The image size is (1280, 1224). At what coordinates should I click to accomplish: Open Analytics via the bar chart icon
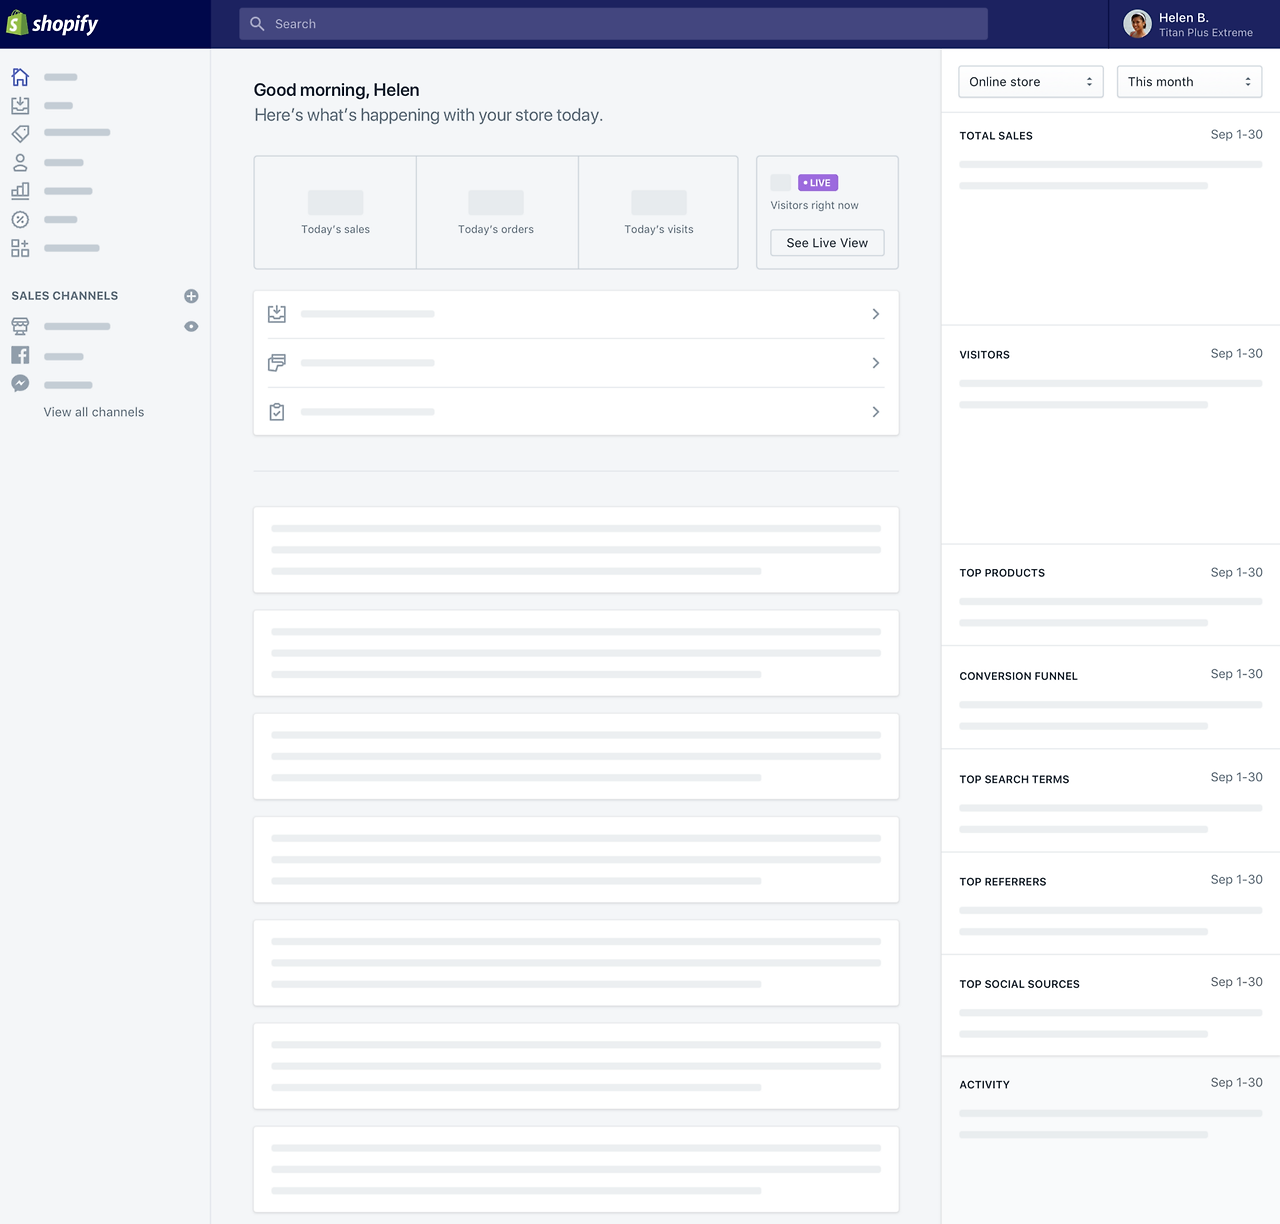[20, 190]
